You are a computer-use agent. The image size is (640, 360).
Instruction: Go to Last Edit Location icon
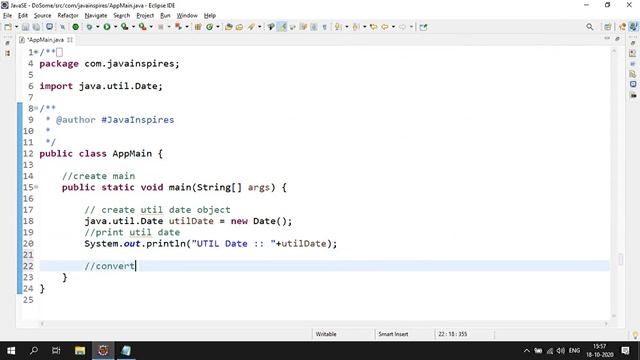373,27
